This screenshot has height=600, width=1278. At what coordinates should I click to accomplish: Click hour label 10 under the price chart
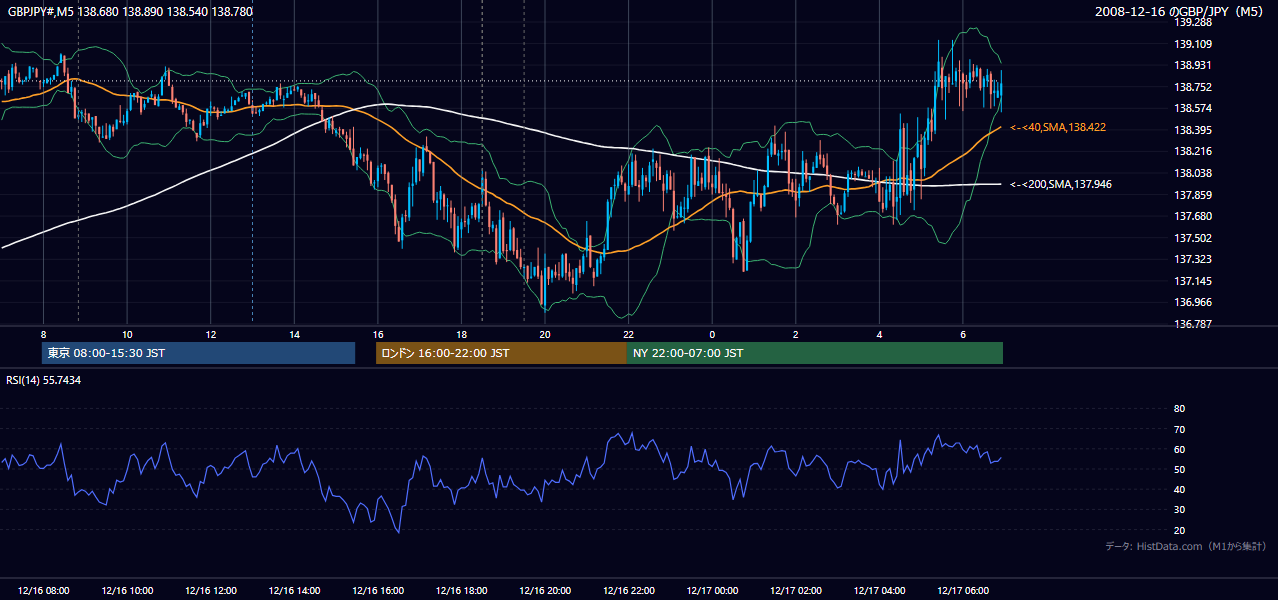pyautogui.click(x=127, y=334)
